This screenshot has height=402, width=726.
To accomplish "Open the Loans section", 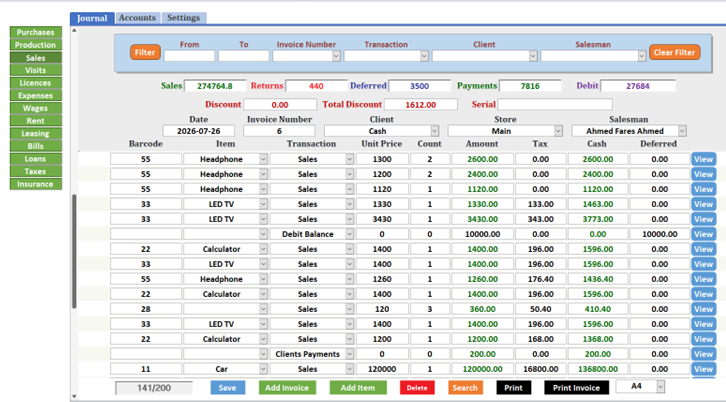I will tap(36, 159).
